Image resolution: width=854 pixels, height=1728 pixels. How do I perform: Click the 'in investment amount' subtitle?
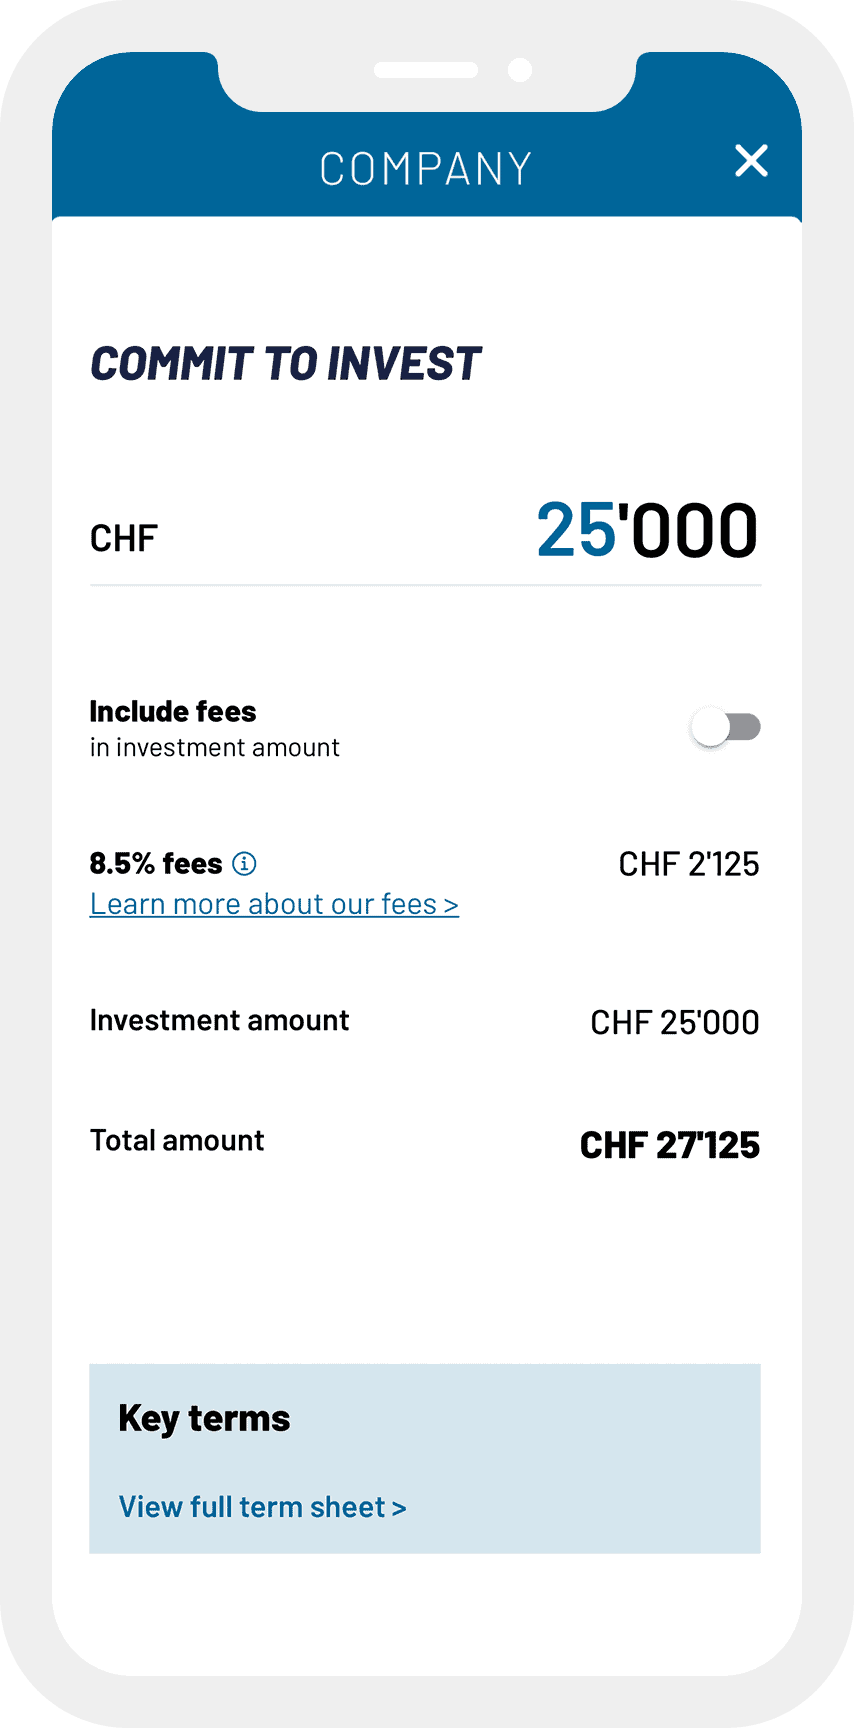pyautogui.click(x=215, y=748)
